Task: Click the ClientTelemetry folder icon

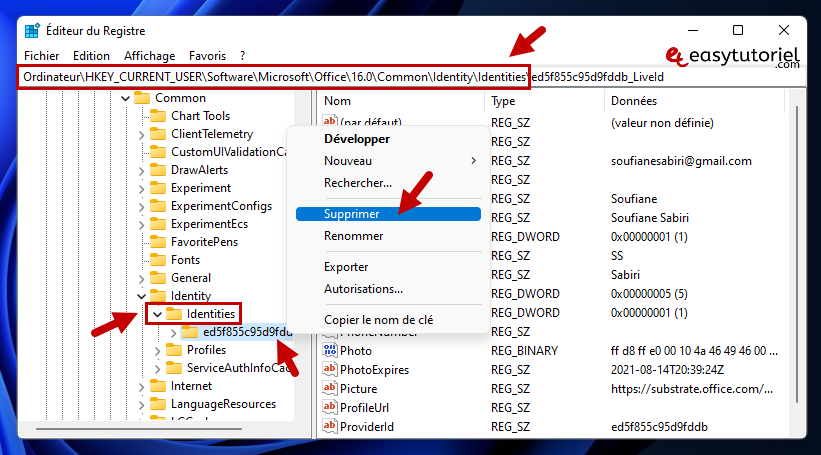Action: click(x=158, y=134)
